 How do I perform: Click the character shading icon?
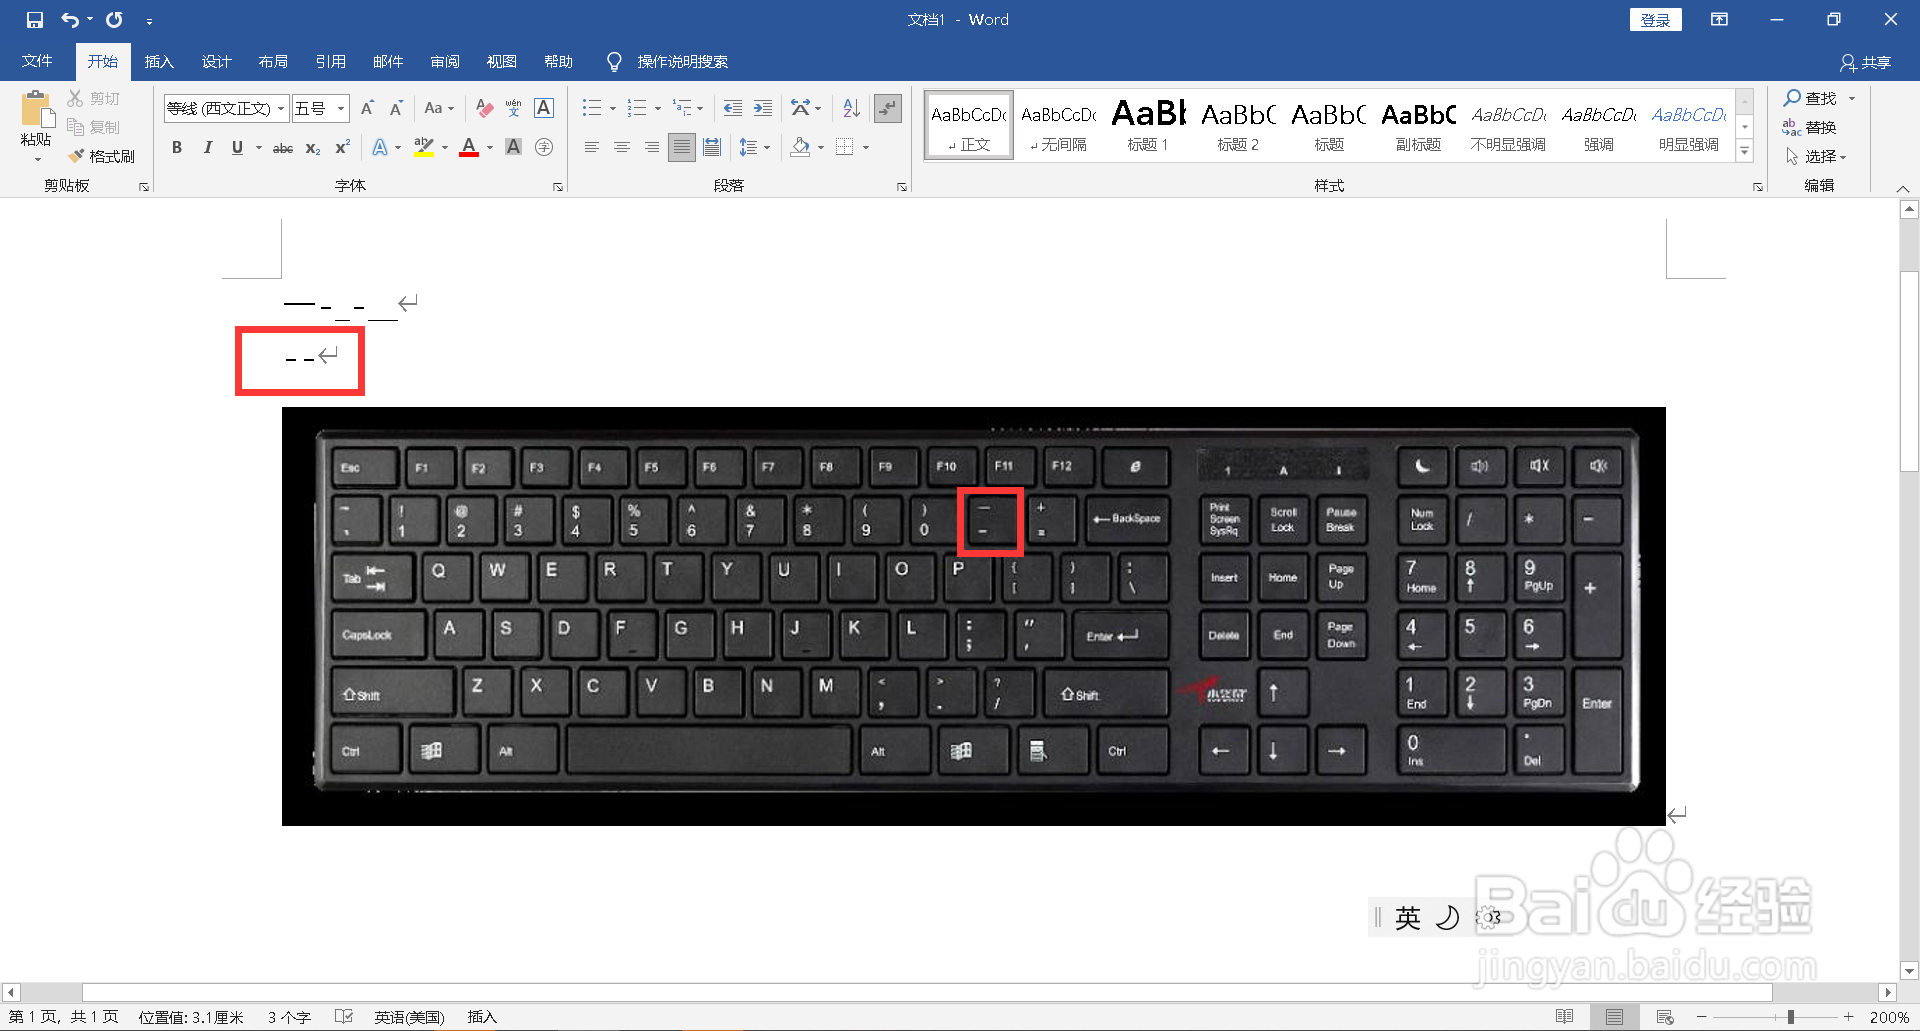click(513, 148)
